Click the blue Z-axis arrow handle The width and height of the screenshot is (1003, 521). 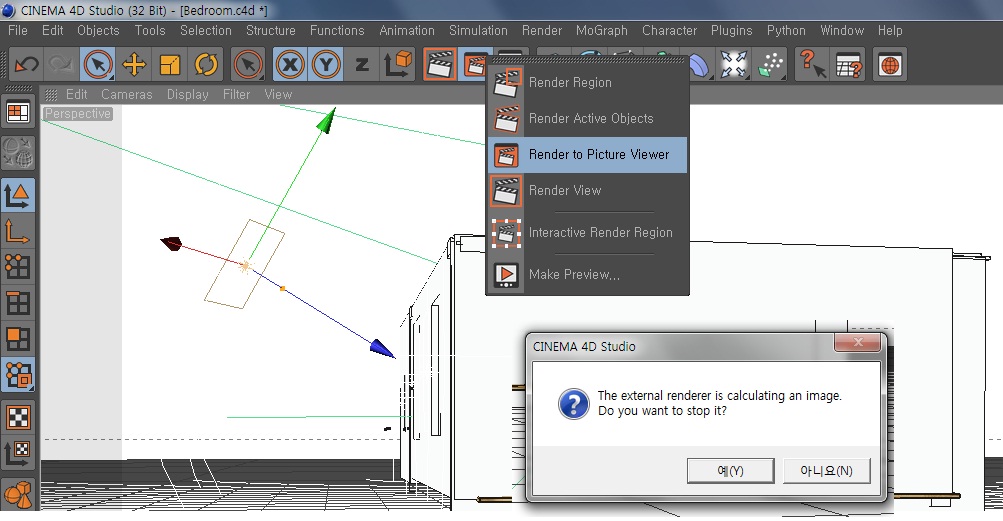coord(382,348)
